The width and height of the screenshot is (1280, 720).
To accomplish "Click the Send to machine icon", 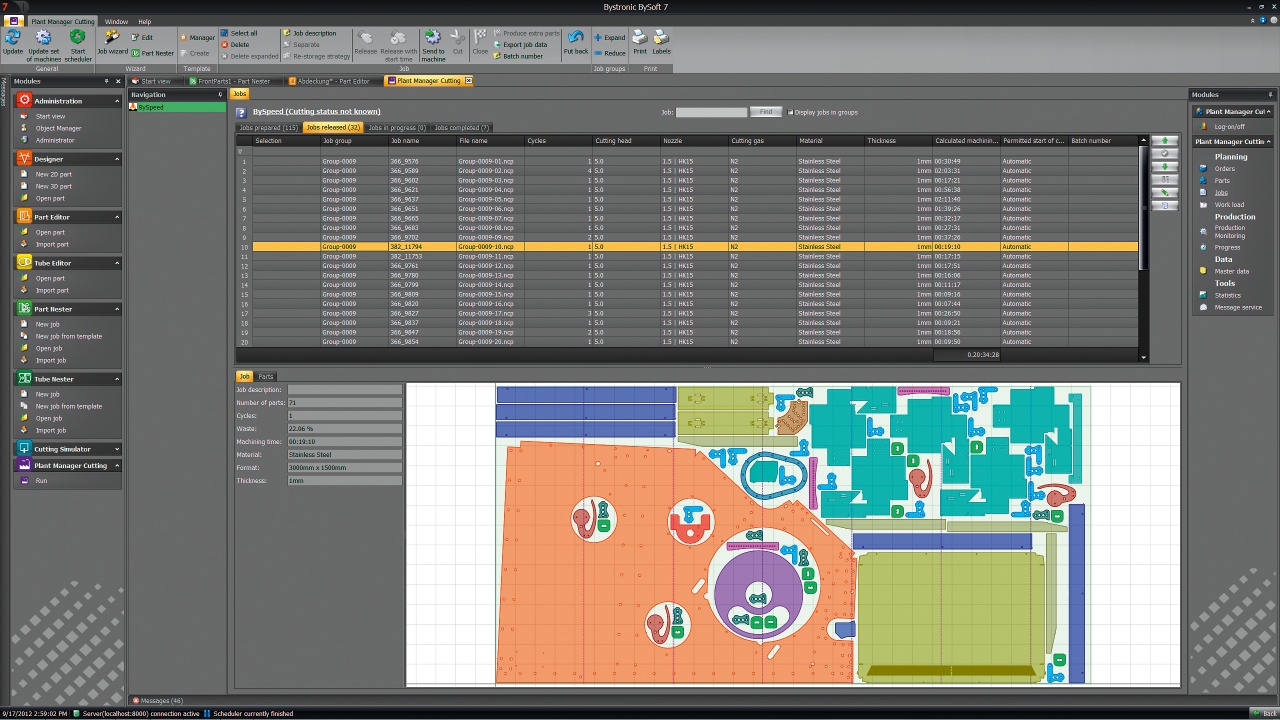I will tap(433, 38).
